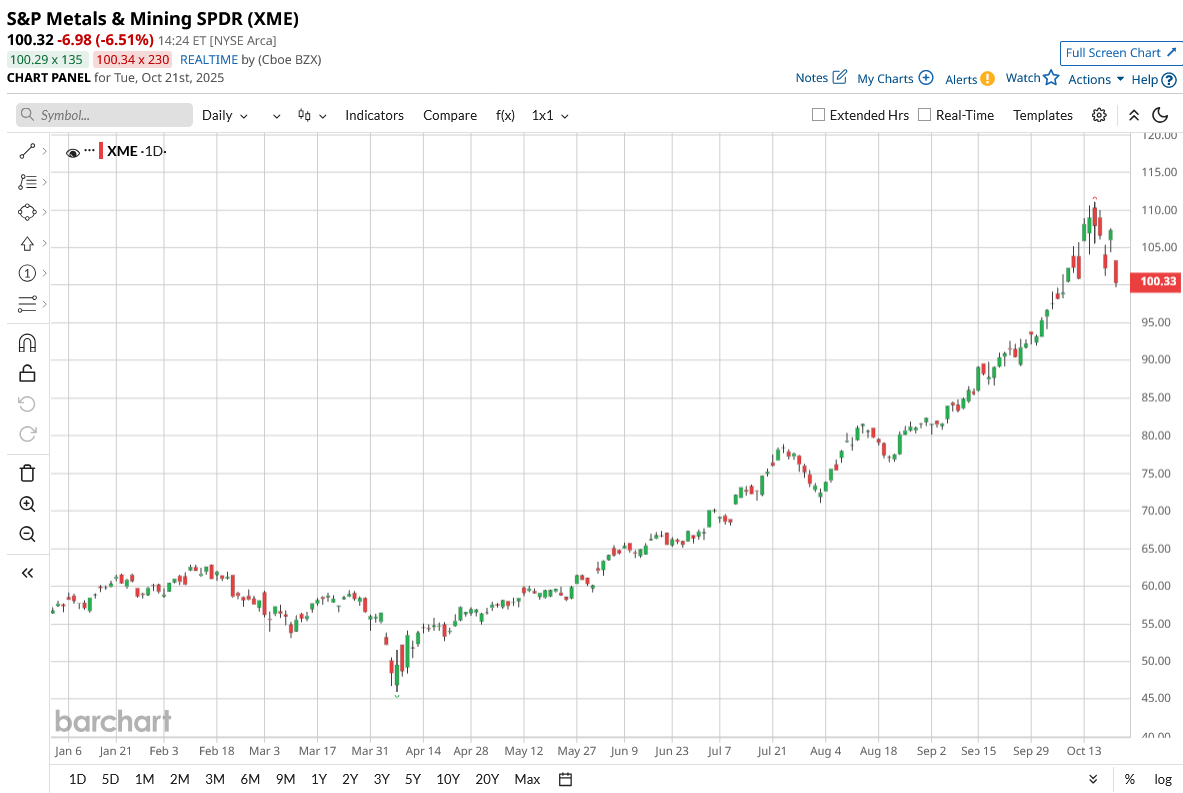Select the 10Y time range
The height and width of the screenshot is (793, 1183).
pos(448,779)
